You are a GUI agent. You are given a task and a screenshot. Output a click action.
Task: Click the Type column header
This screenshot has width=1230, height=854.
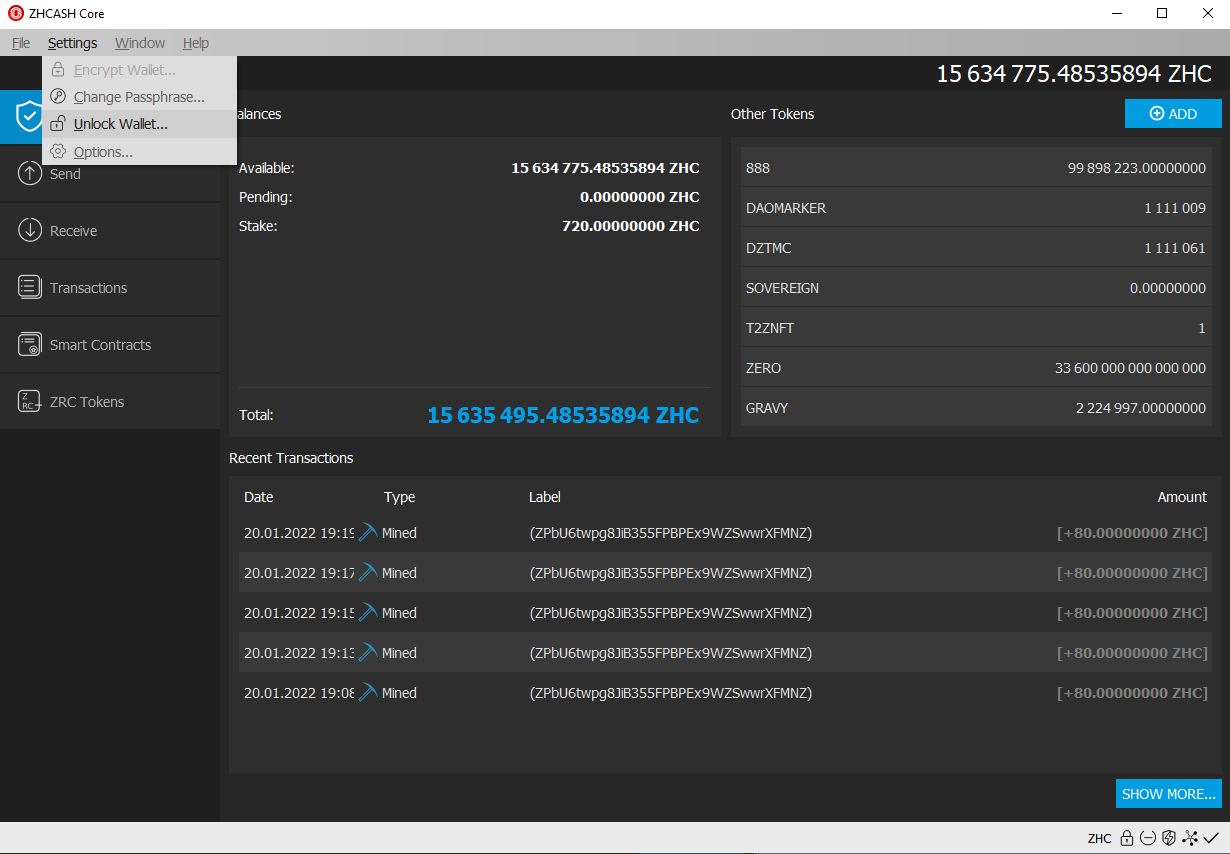tap(399, 497)
